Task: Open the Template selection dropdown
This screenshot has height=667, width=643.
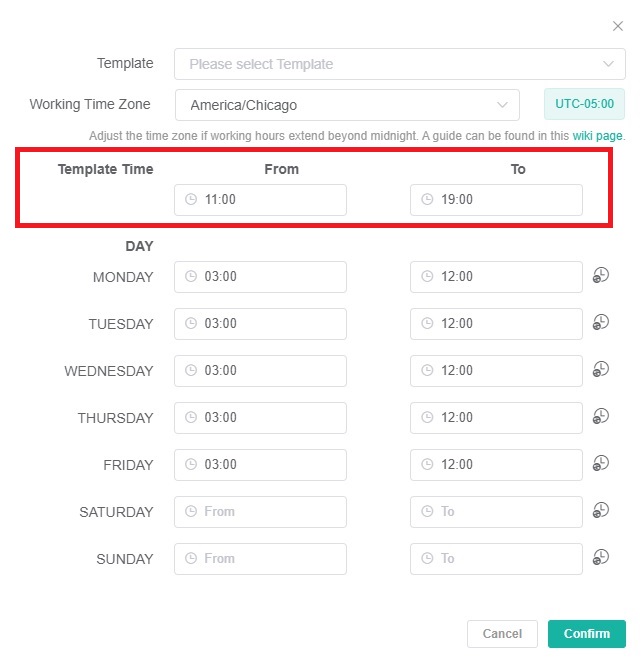Action: click(399, 64)
